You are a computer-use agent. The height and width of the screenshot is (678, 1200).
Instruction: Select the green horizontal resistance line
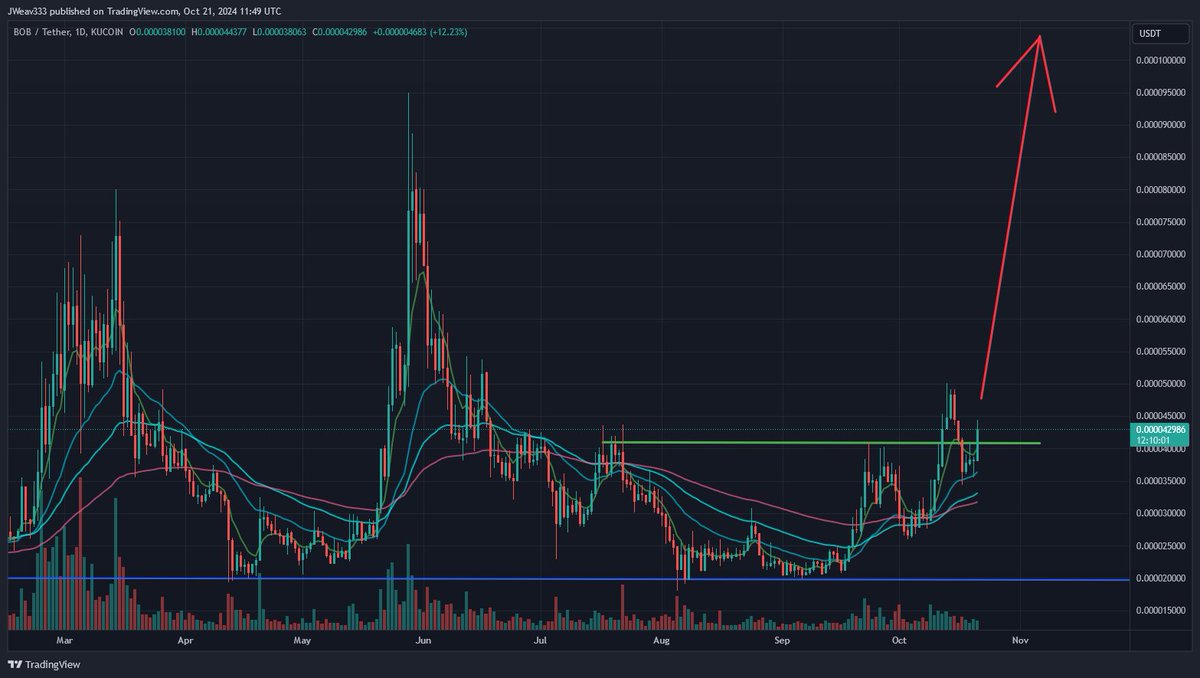click(820, 442)
